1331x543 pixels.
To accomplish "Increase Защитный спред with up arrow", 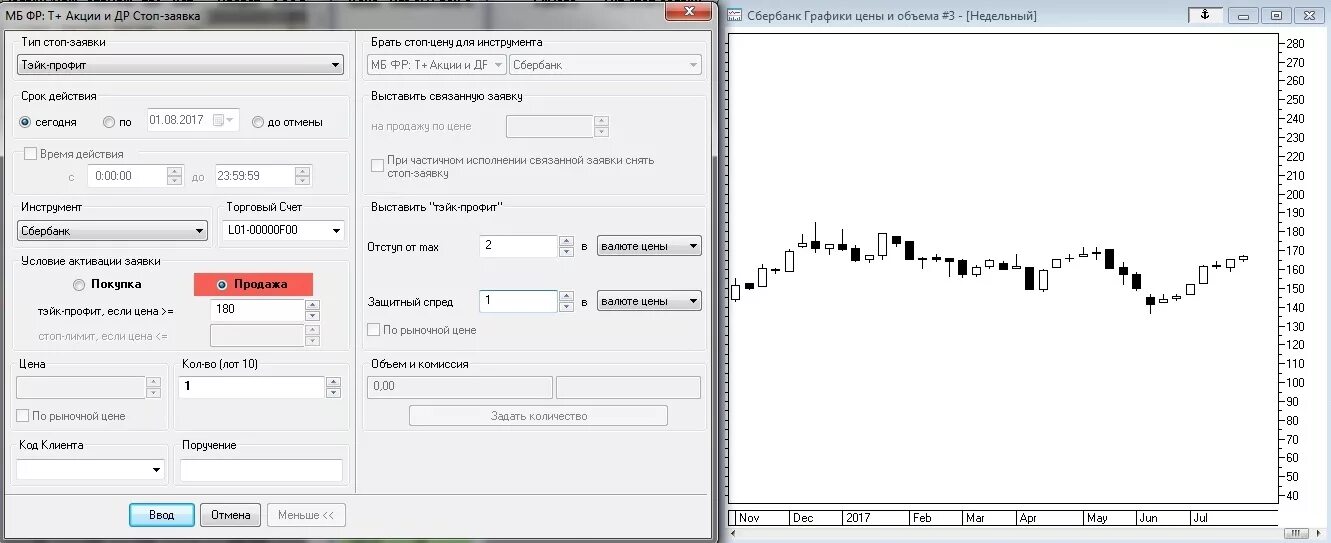I will click(567, 295).
